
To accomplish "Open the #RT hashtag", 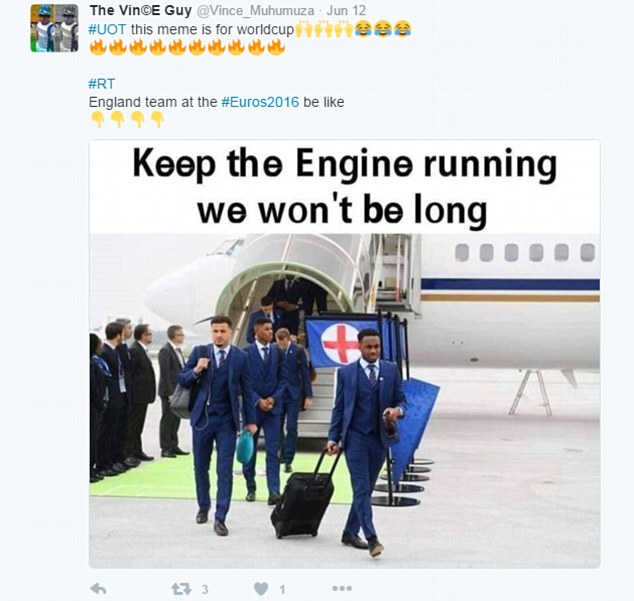I will coord(102,84).
